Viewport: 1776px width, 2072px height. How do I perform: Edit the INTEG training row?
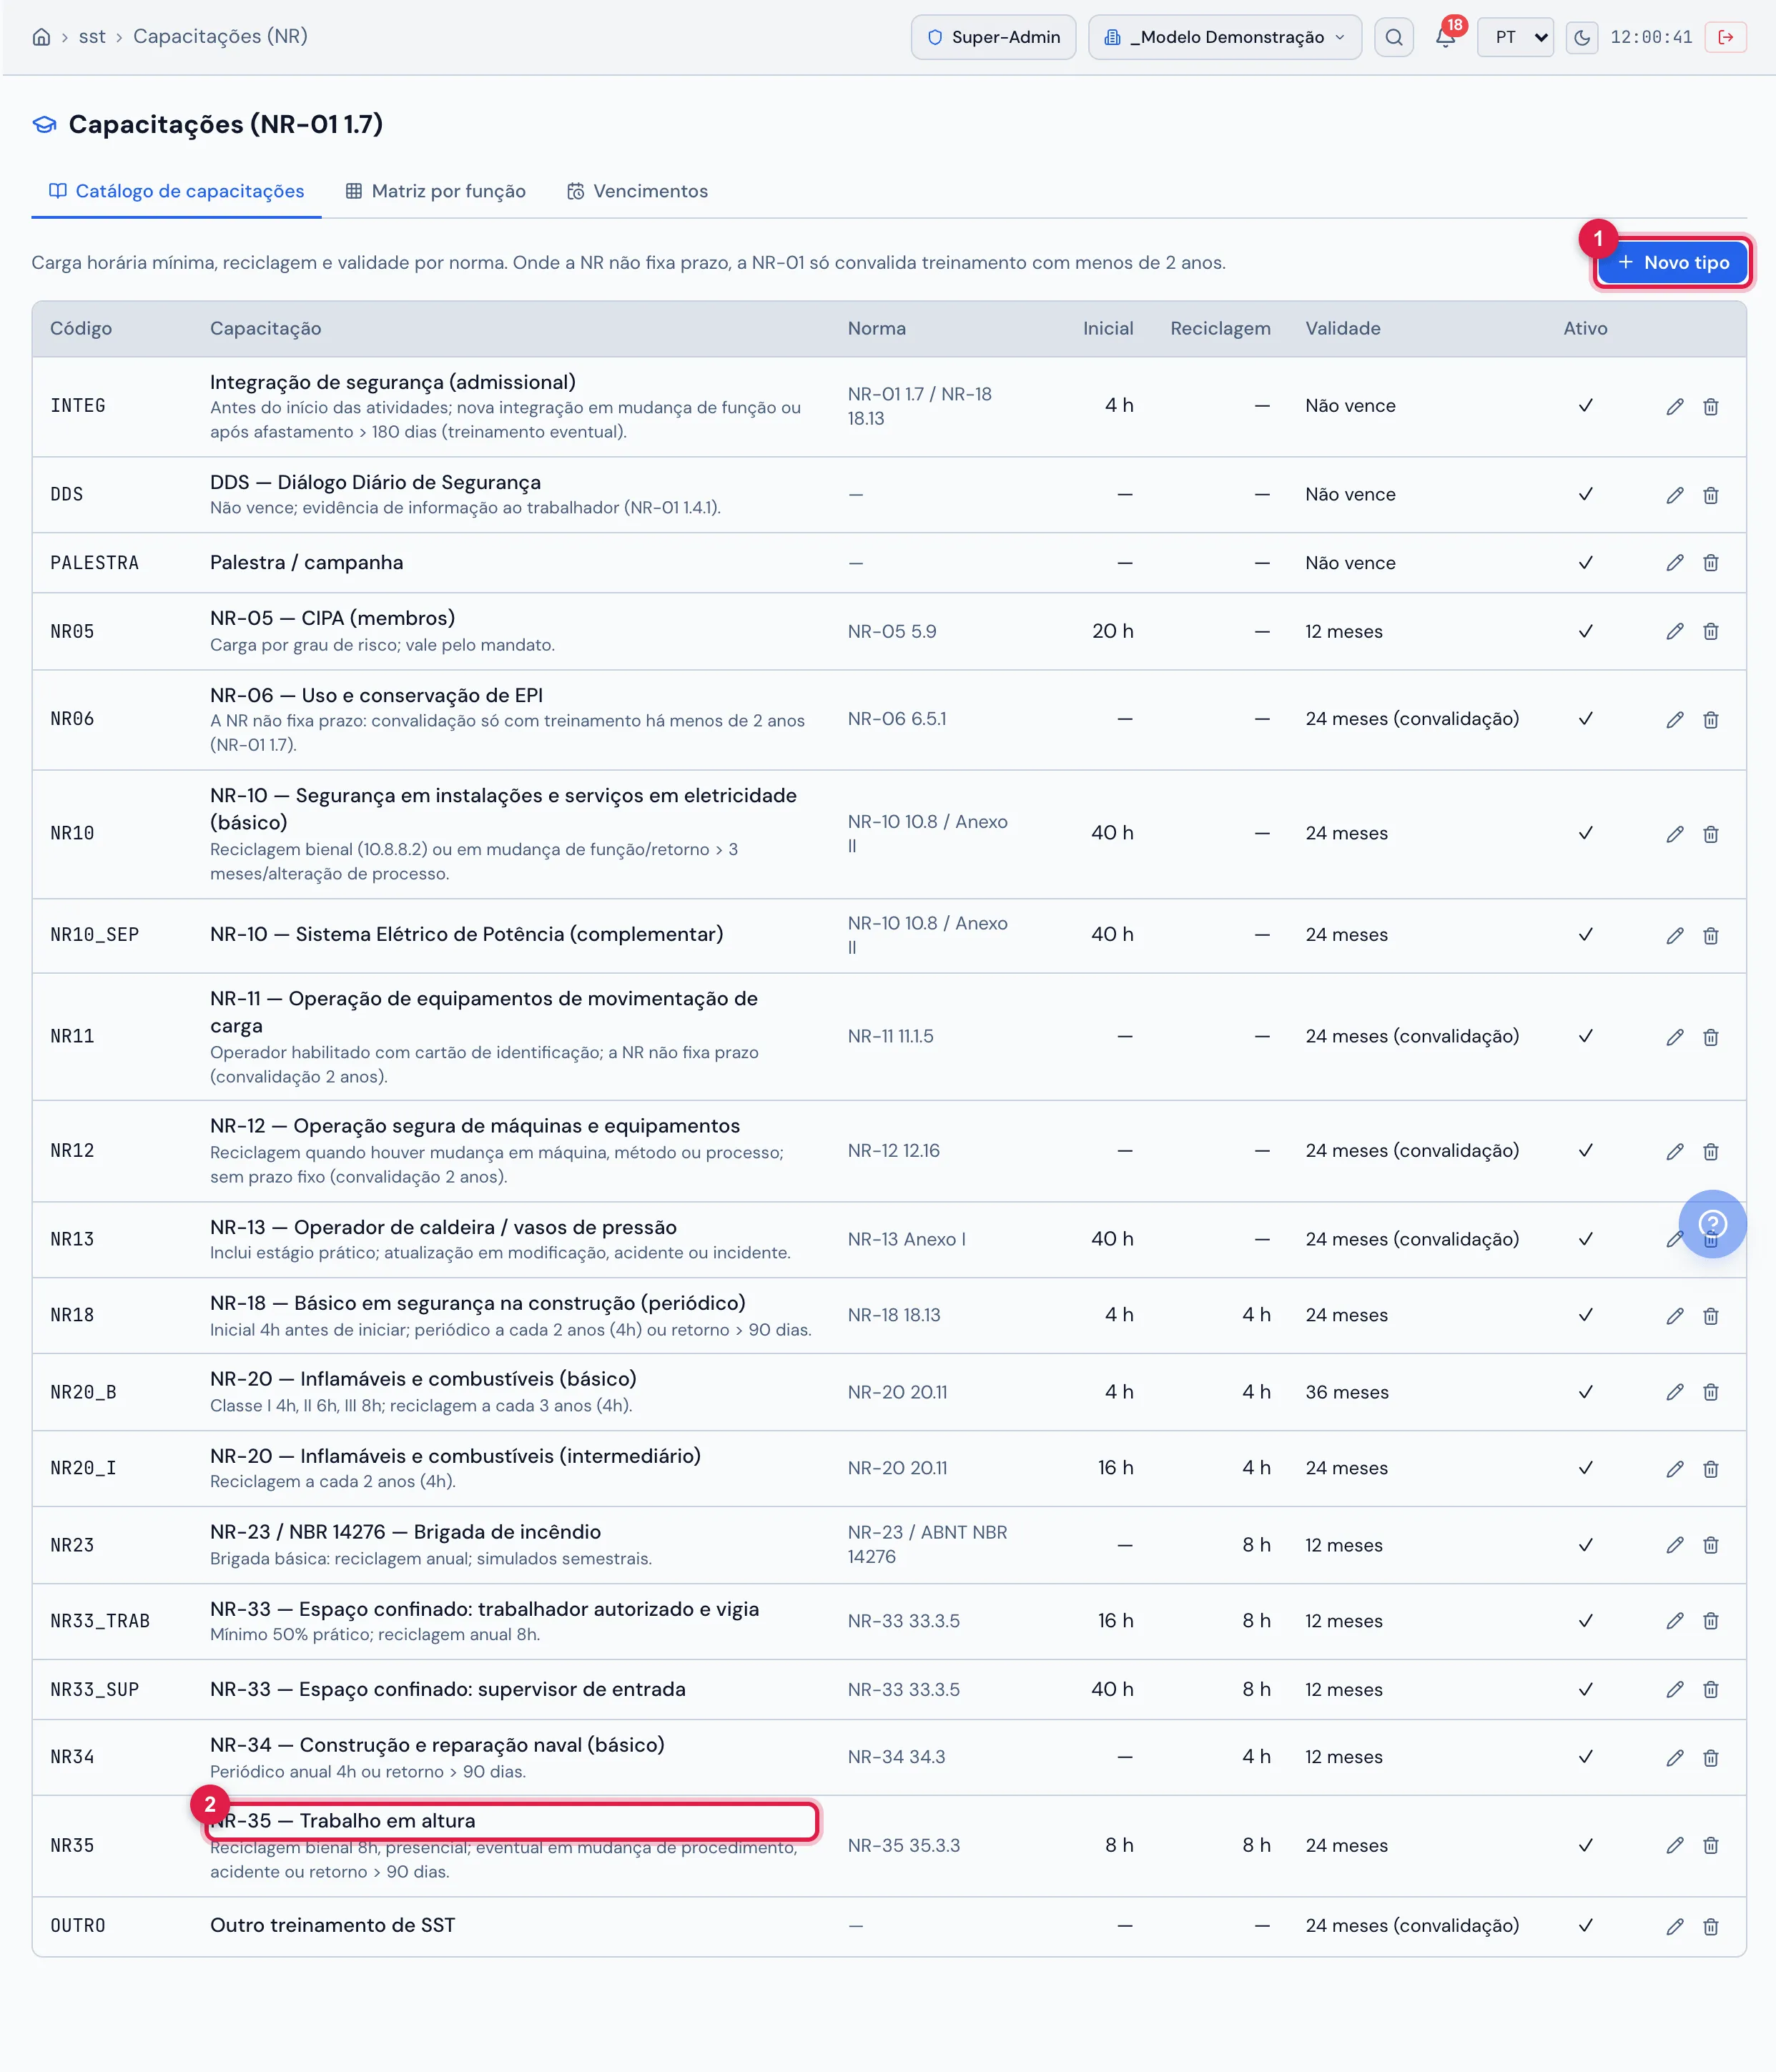pos(1675,406)
